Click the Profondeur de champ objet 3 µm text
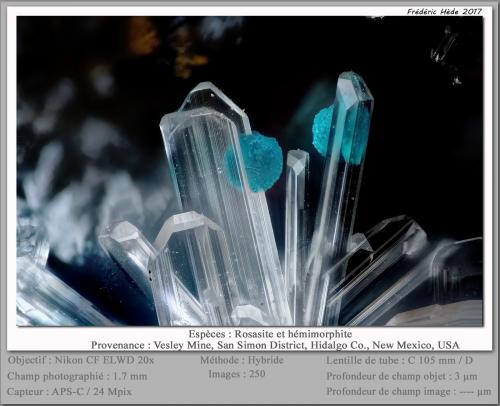The height and width of the screenshot is (406, 500). pyautogui.click(x=402, y=376)
